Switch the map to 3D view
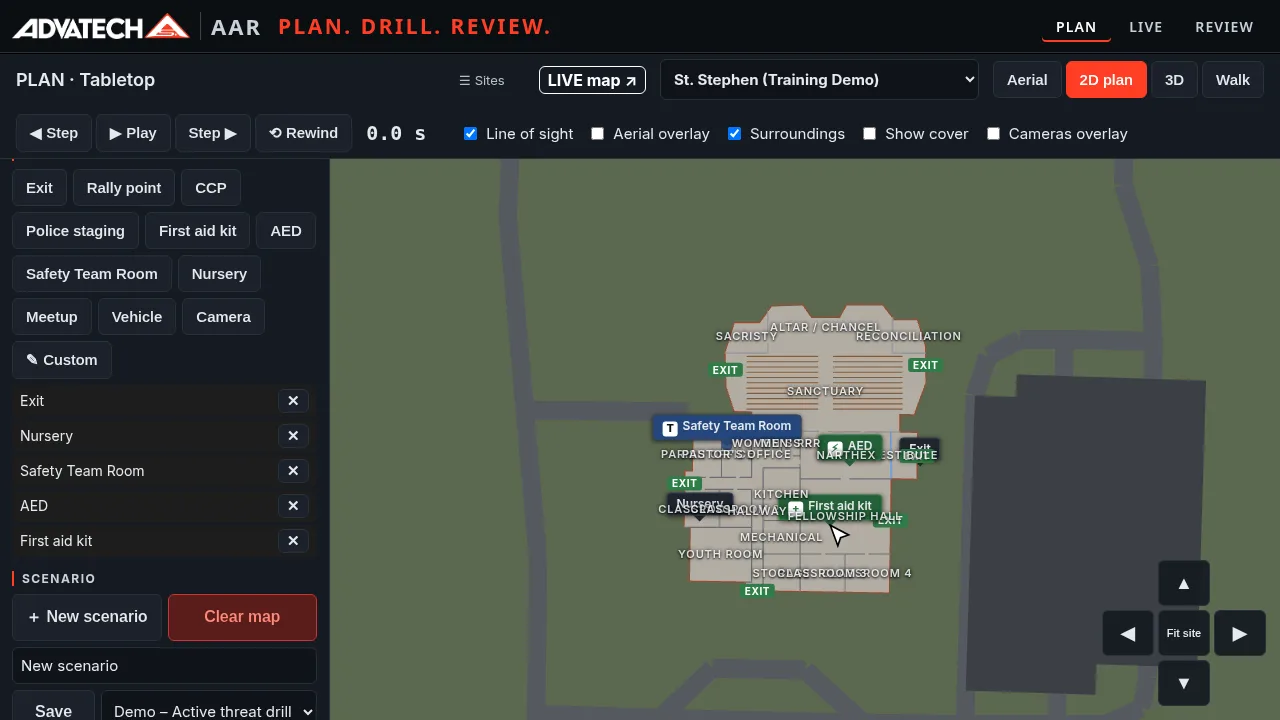The height and width of the screenshot is (720, 1280). pyautogui.click(x=1174, y=80)
